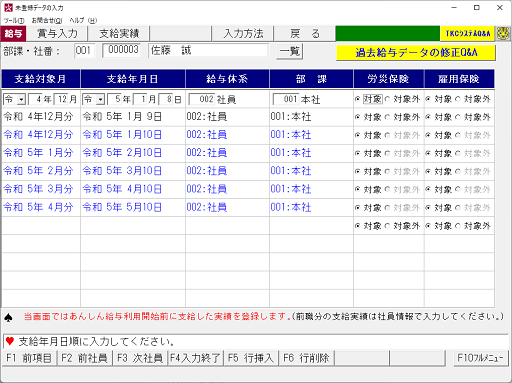Switch to the 給与 tab
The height and width of the screenshot is (383, 512).
tap(13, 33)
